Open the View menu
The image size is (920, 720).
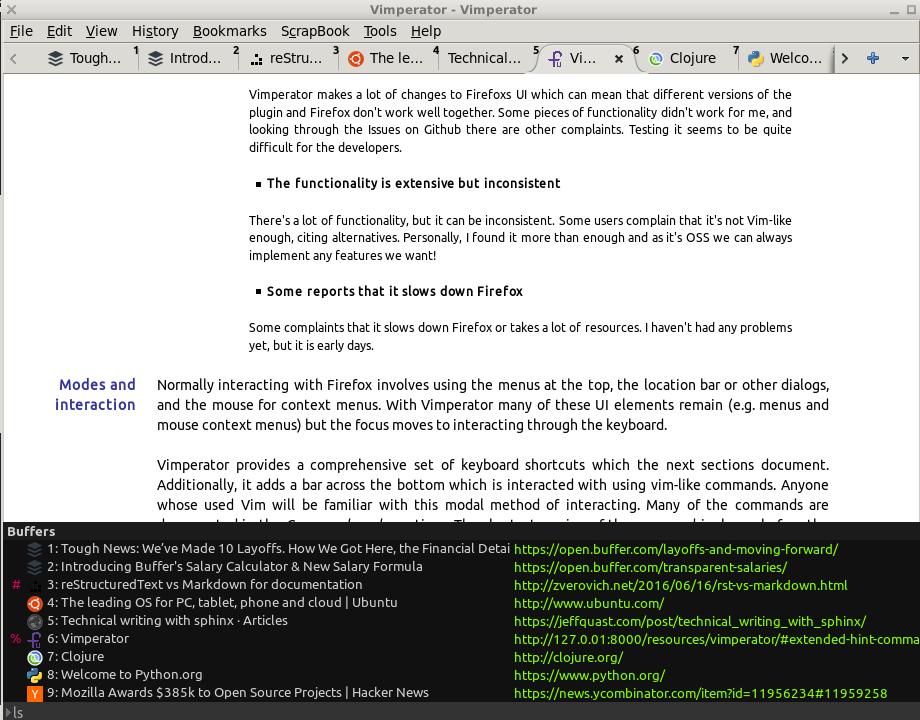tap(102, 31)
